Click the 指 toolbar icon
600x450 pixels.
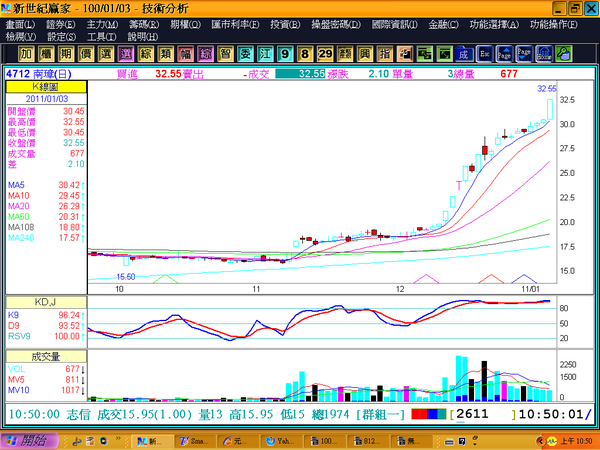385,54
